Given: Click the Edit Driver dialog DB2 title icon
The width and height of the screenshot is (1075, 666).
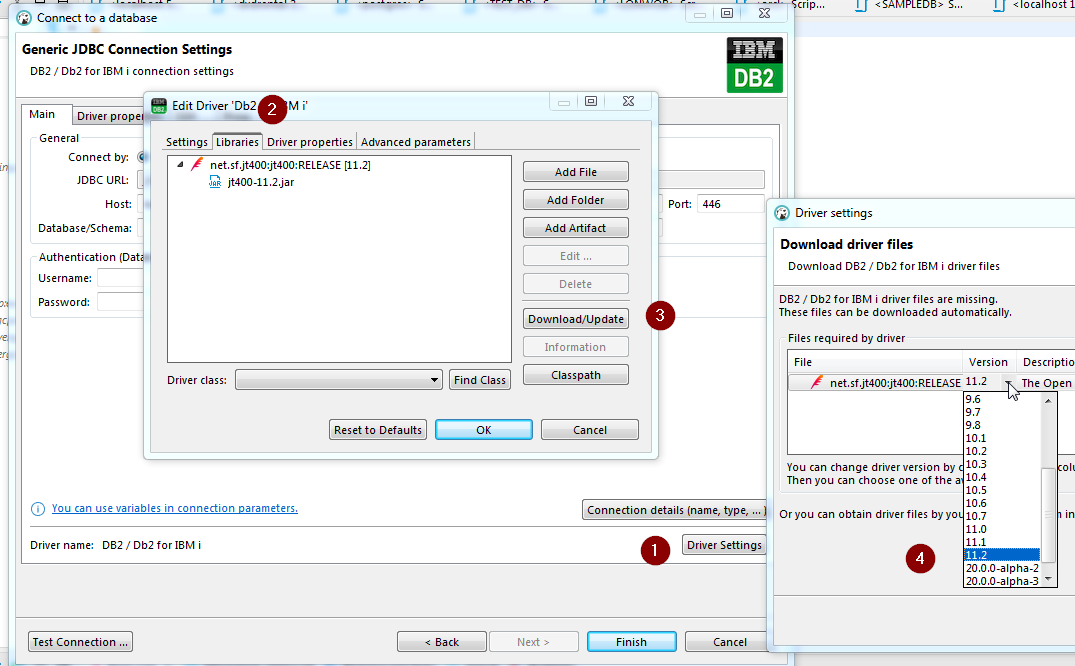Looking at the screenshot, I should (x=159, y=106).
